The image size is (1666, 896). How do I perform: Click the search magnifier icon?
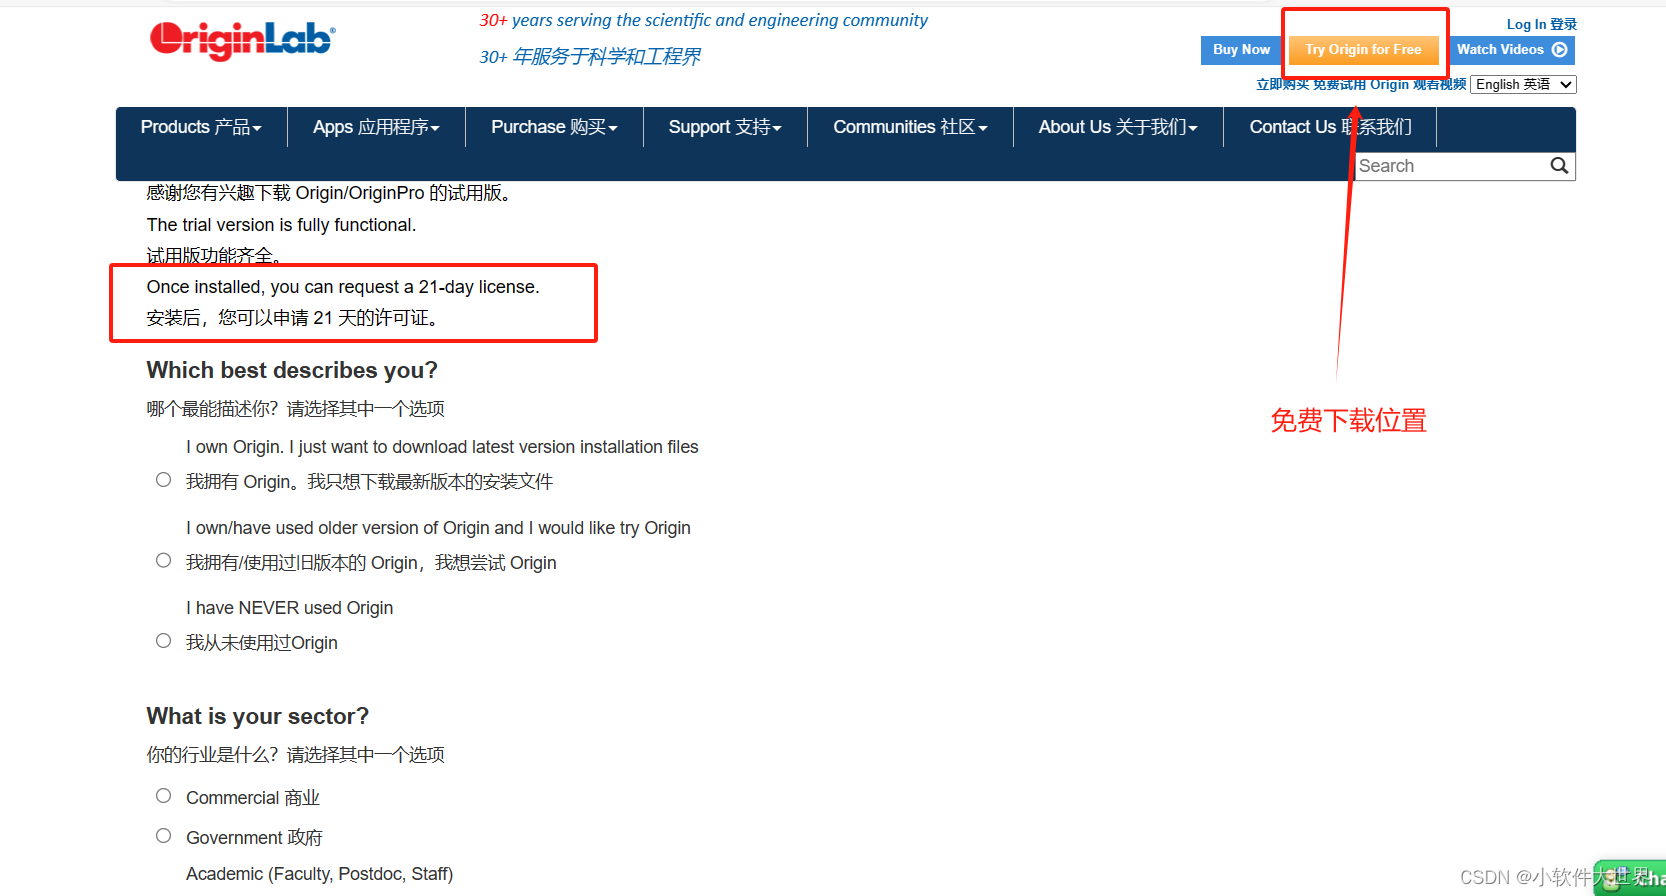coord(1559,166)
